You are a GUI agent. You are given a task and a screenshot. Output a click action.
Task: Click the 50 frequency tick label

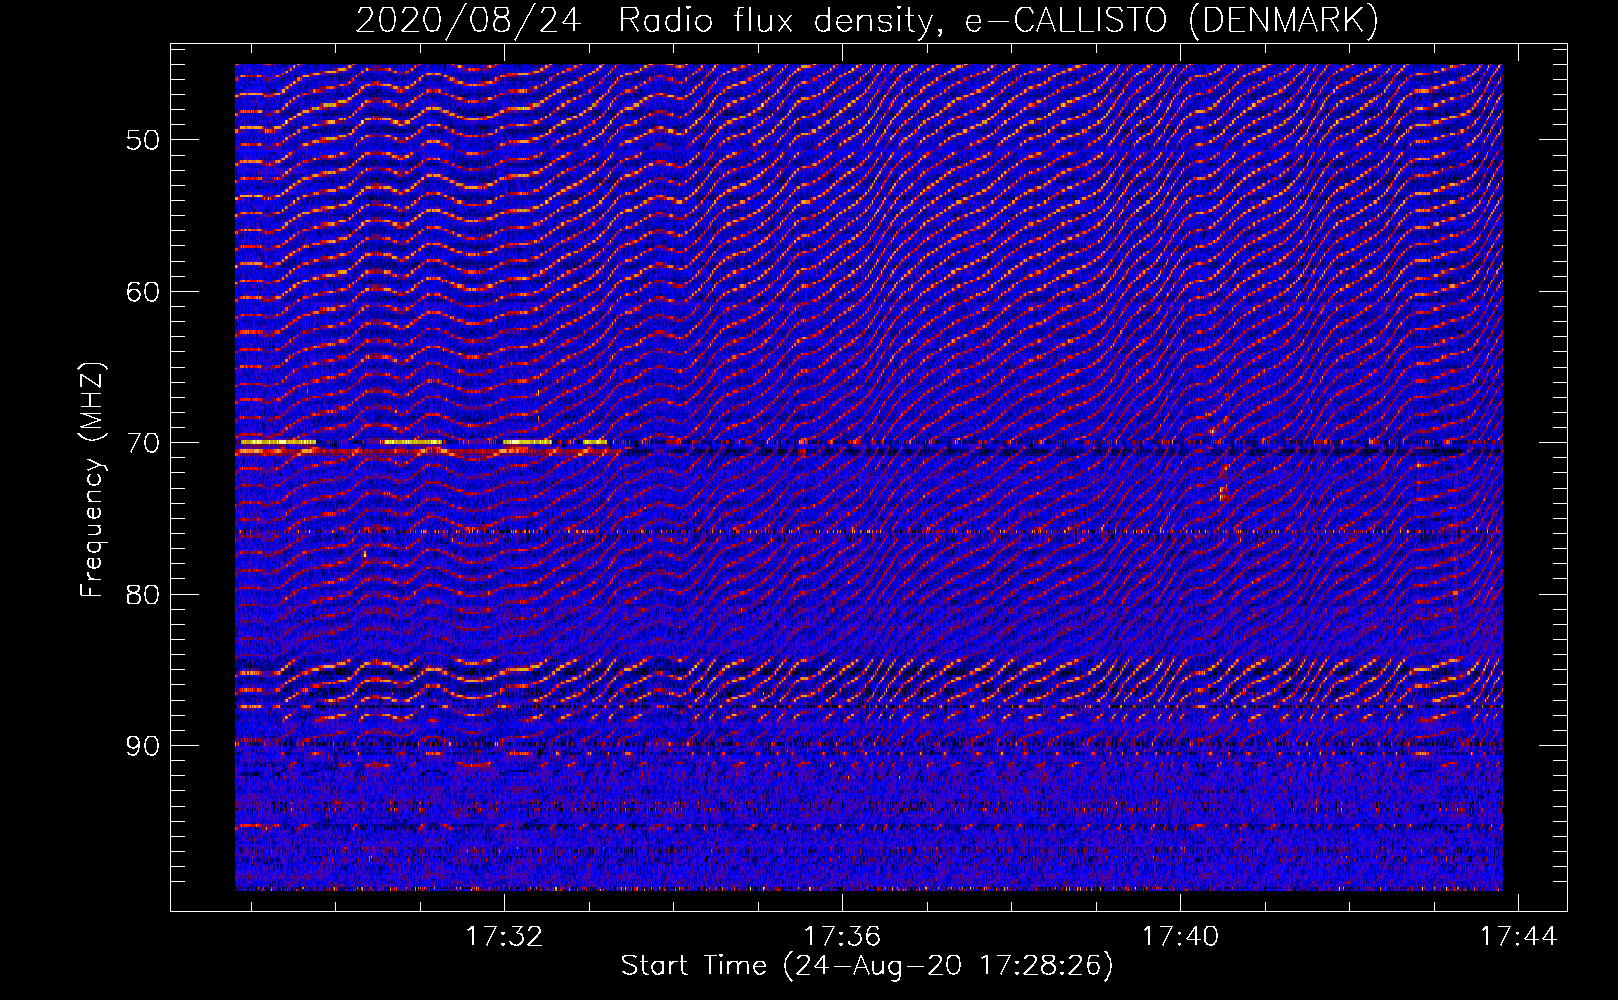point(143,140)
